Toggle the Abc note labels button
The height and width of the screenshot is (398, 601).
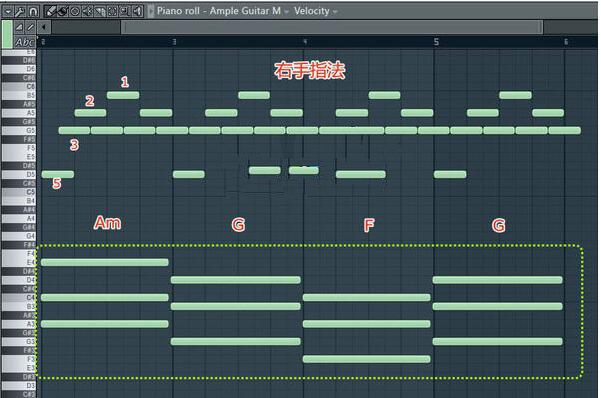pos(25,42)
